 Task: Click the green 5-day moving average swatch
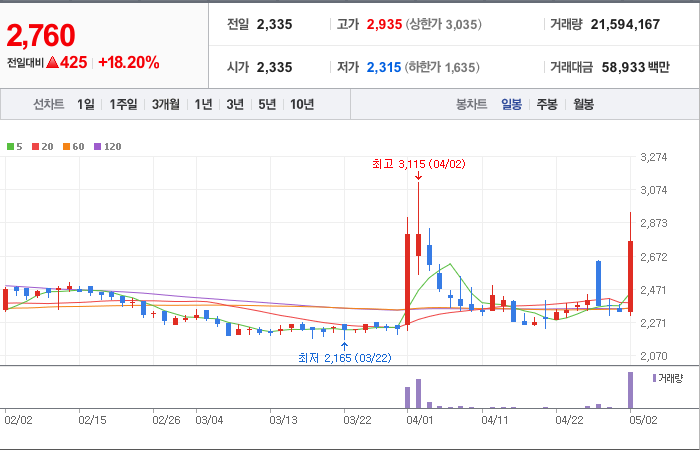(x=10, y=146)
